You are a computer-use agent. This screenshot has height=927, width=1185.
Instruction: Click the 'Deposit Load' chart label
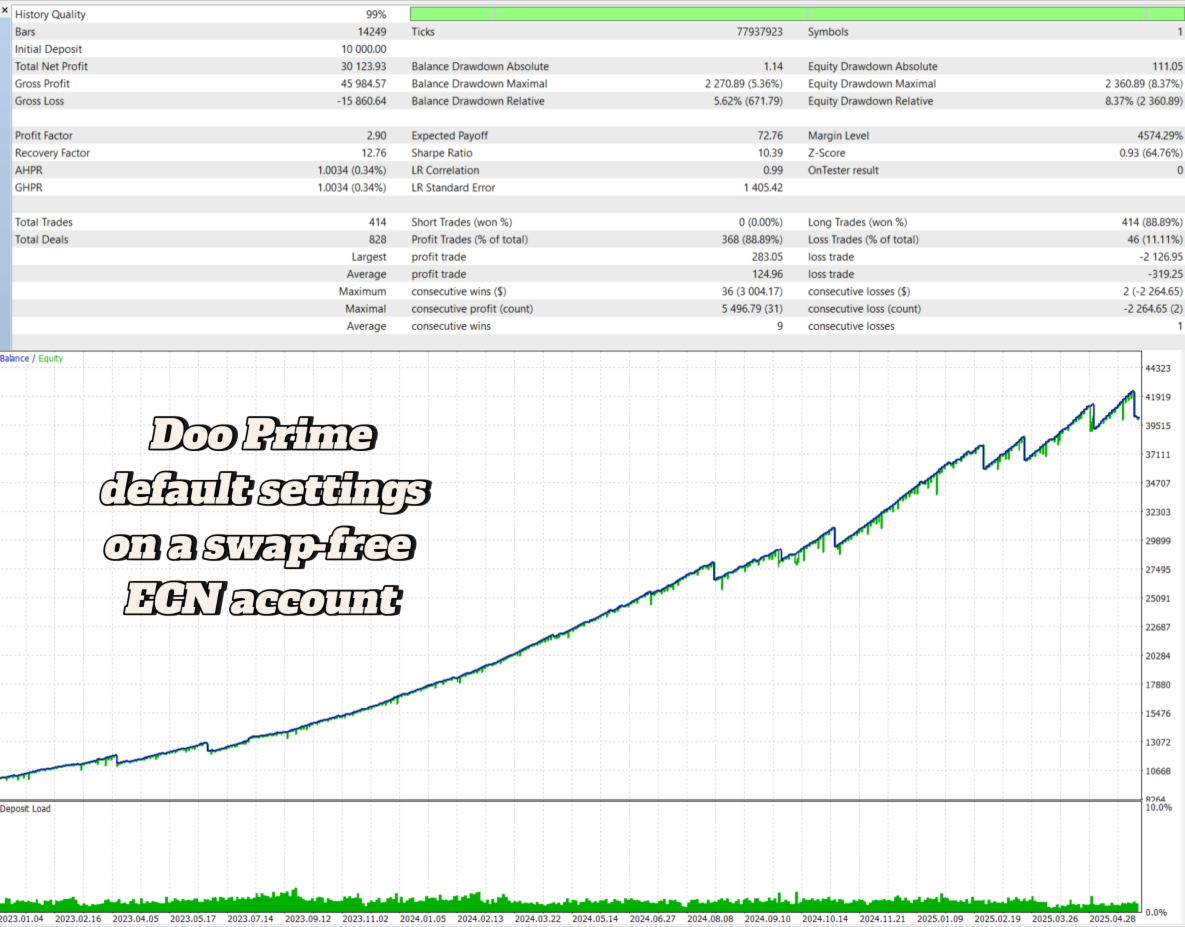(25, 808)
